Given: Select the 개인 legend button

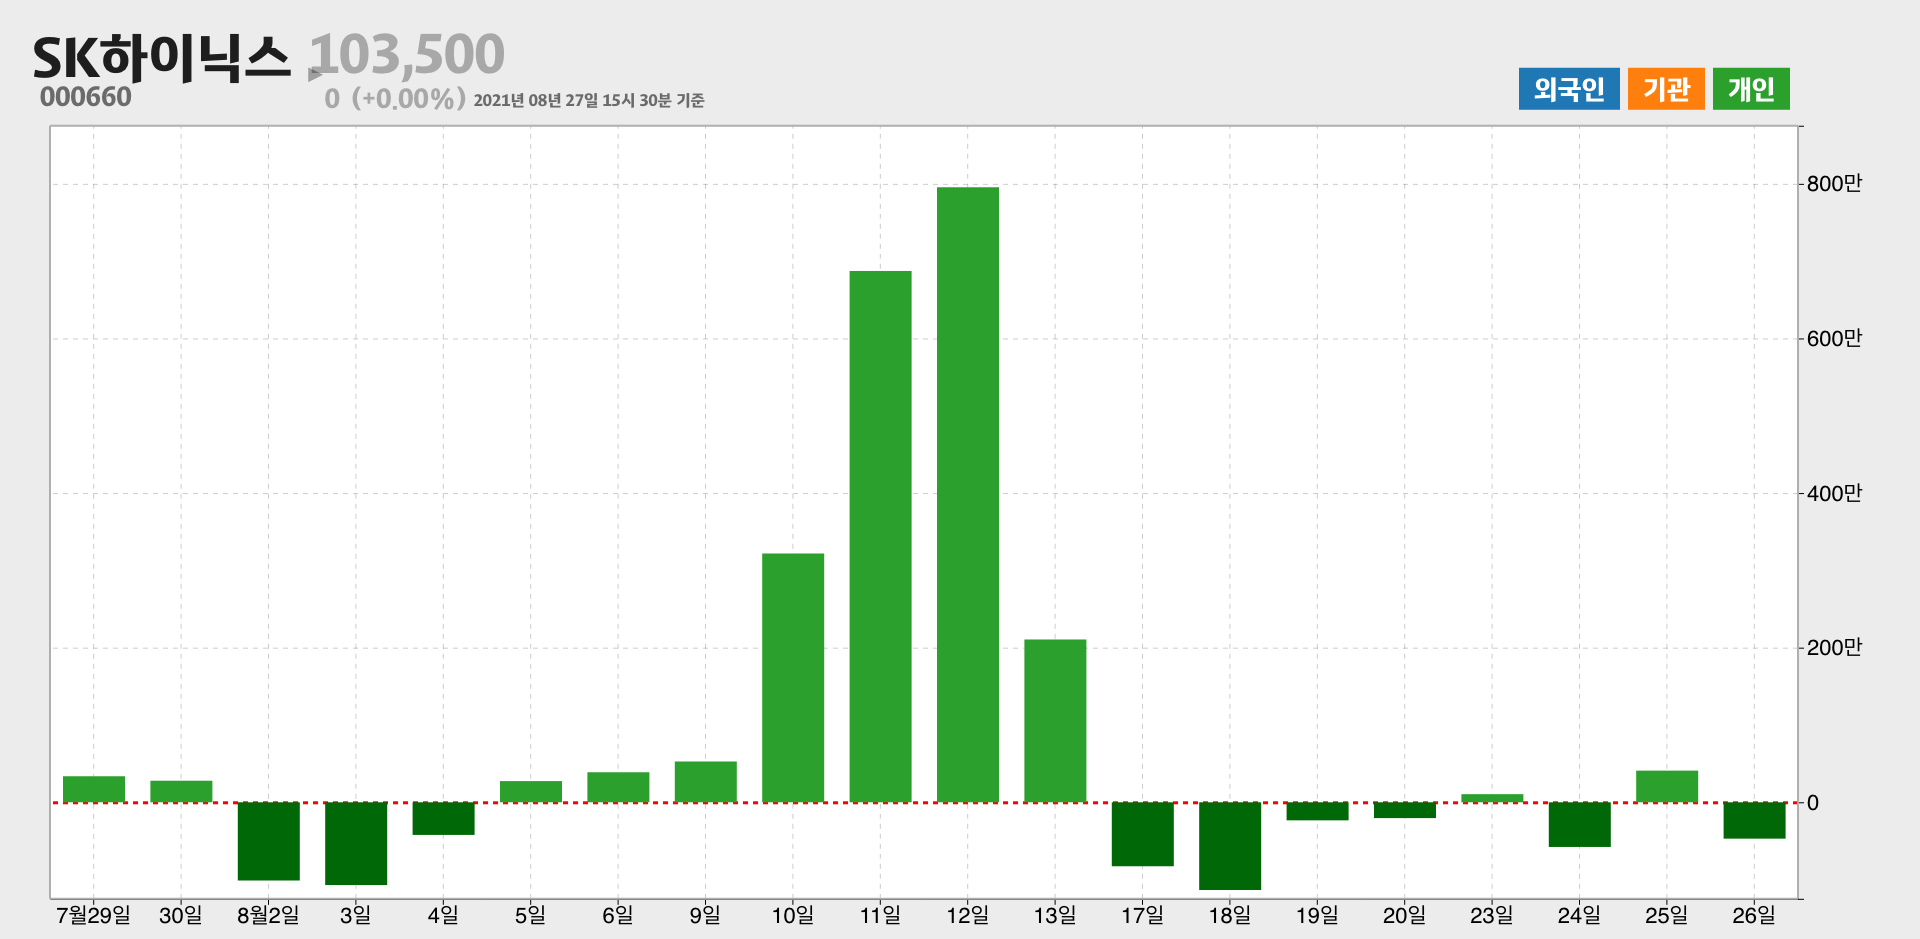Looking at the screenshot, I should (1751, 89).
